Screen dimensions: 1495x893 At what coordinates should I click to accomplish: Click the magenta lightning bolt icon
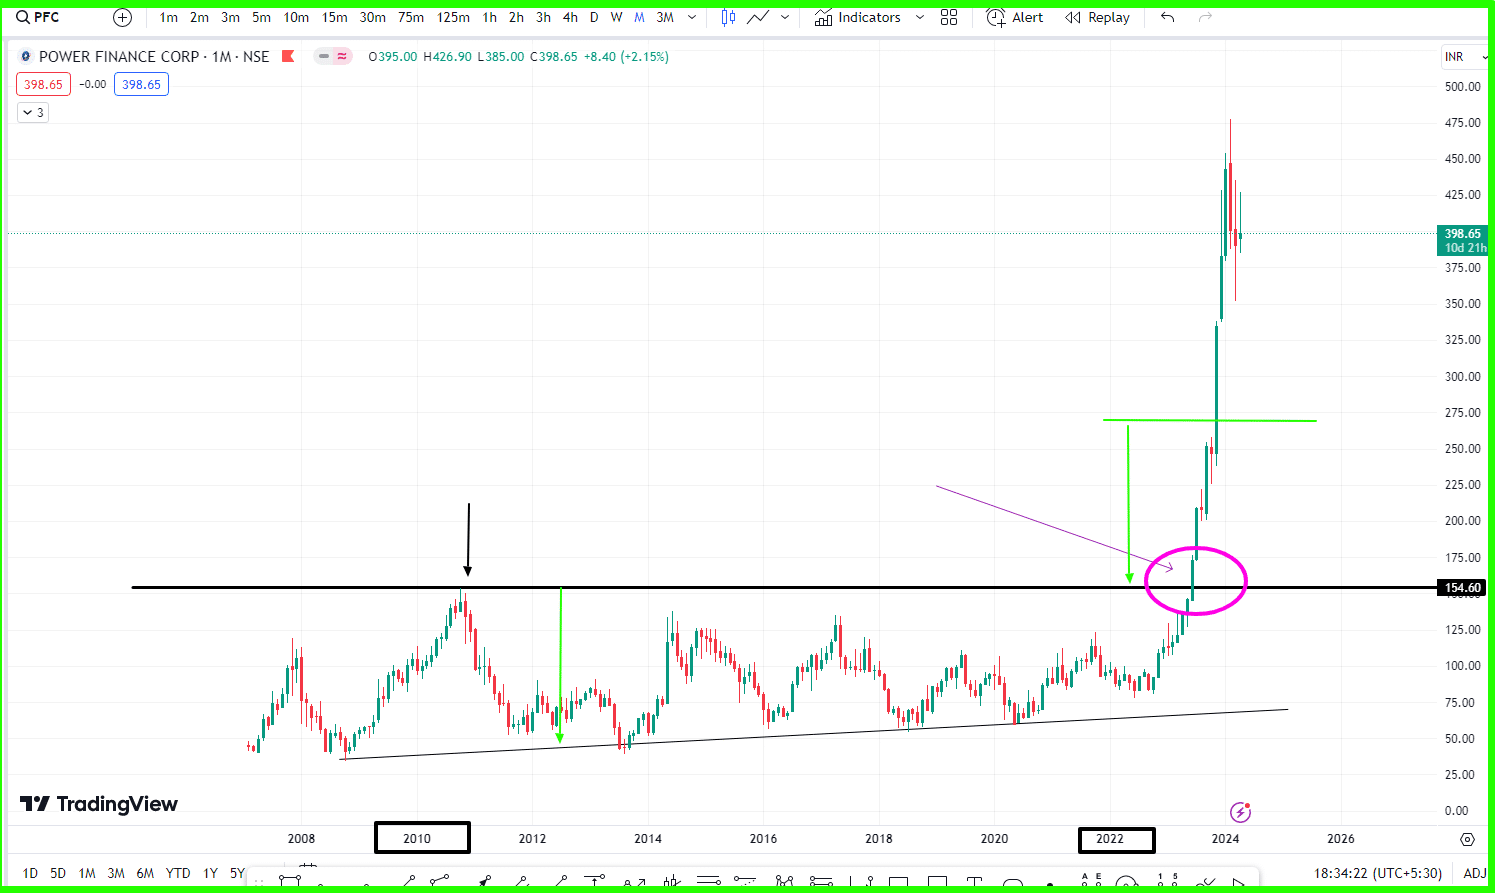click(x=1240, y=812)
